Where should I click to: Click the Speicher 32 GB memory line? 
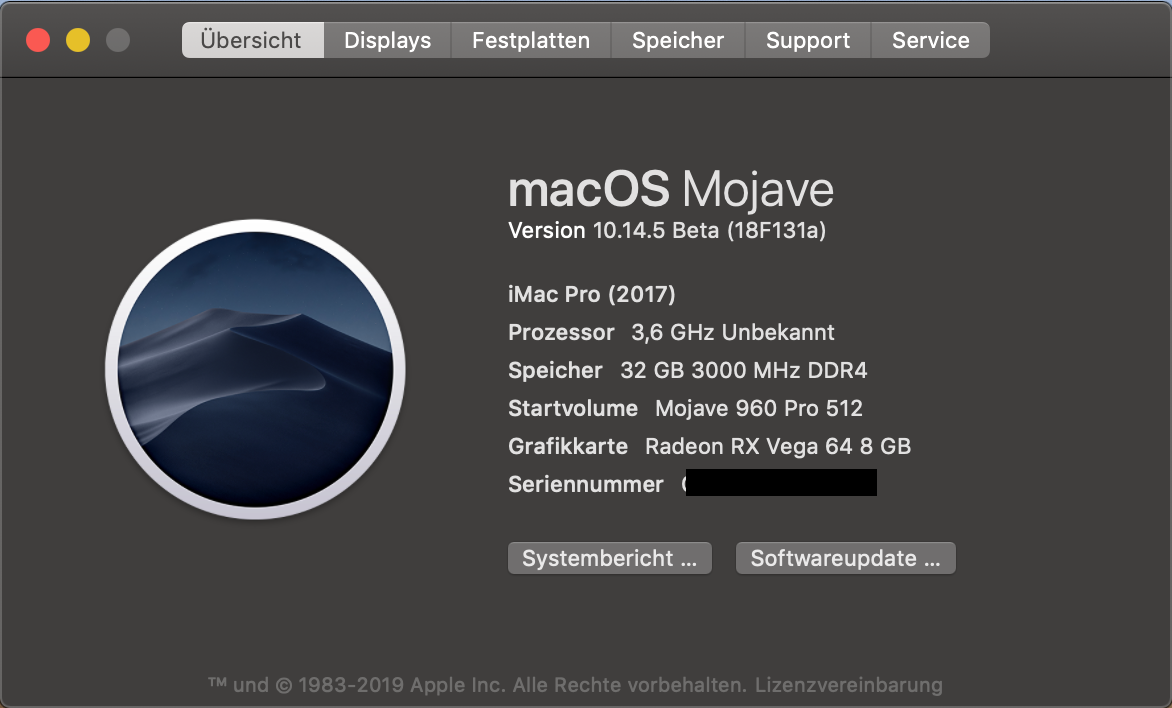pos(687,370)
